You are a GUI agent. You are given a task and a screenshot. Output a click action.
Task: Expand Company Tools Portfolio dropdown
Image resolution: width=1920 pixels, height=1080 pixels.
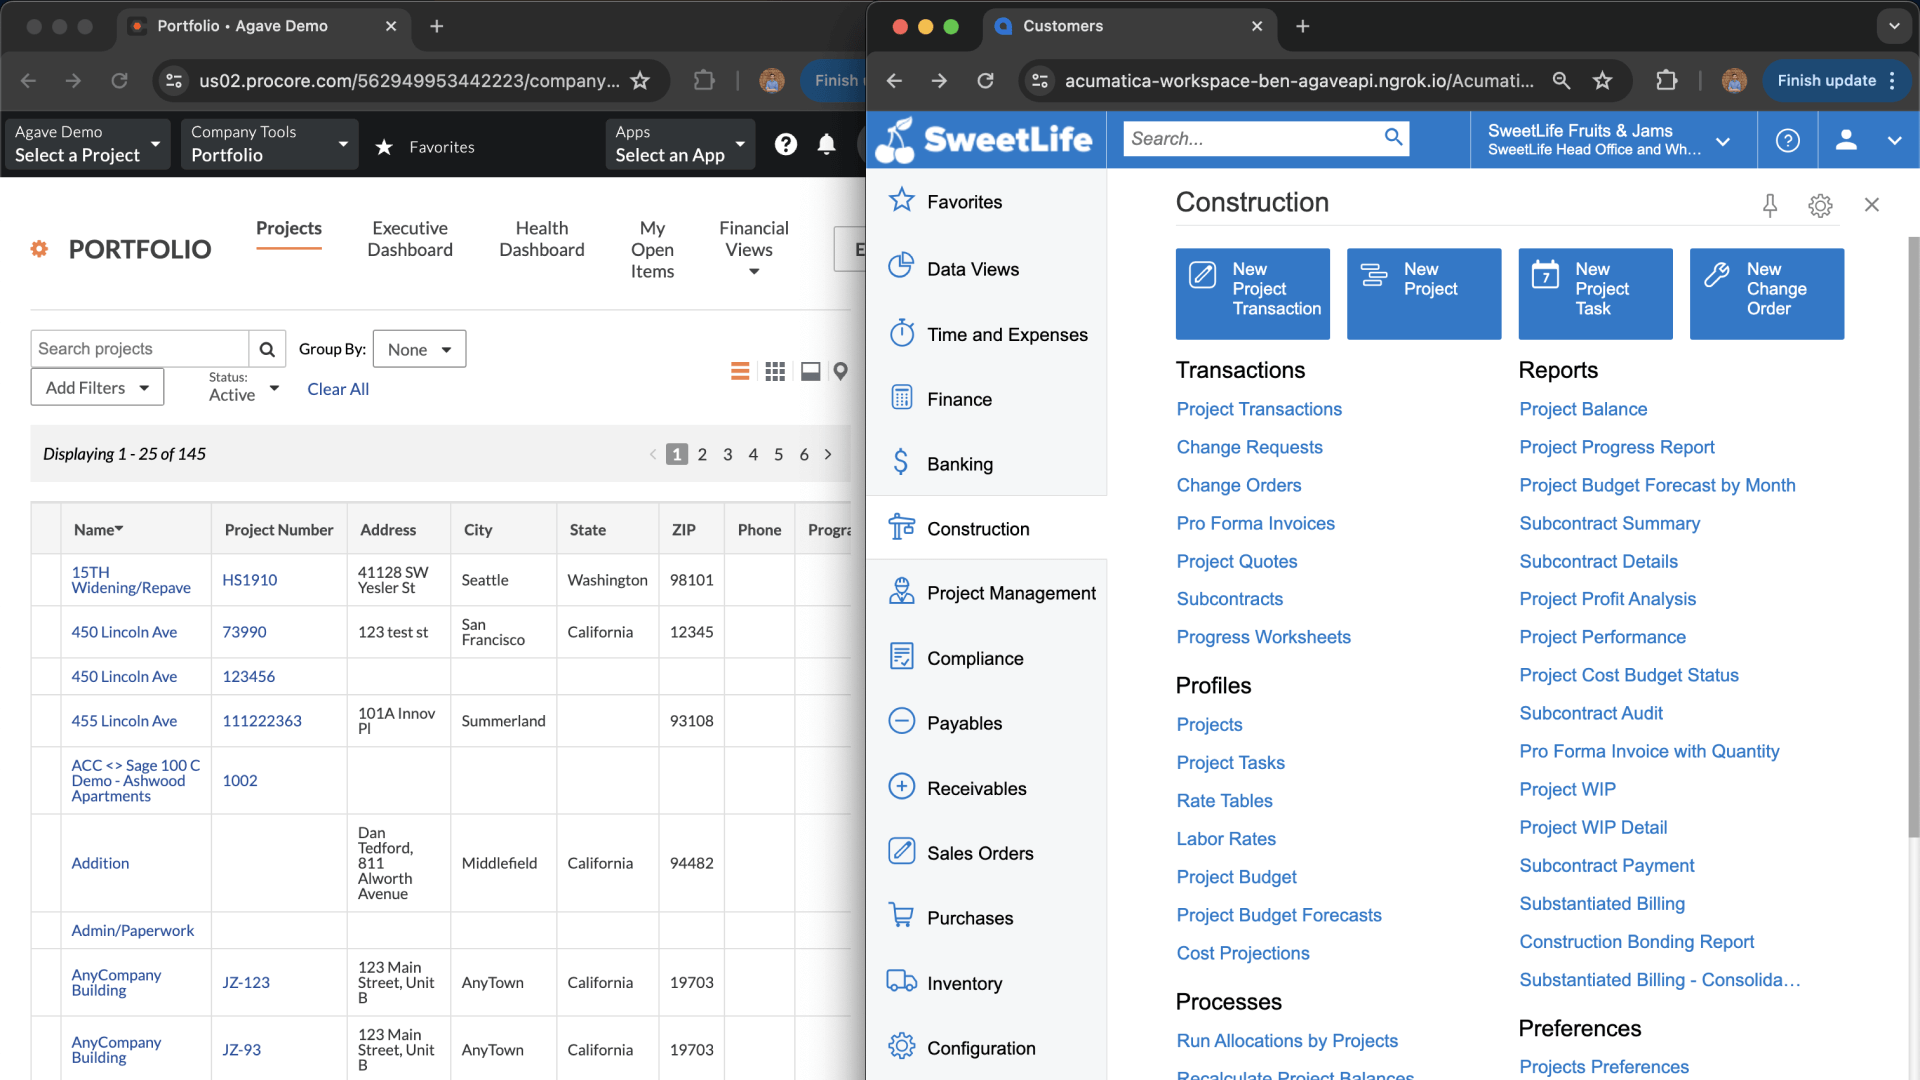269,144
